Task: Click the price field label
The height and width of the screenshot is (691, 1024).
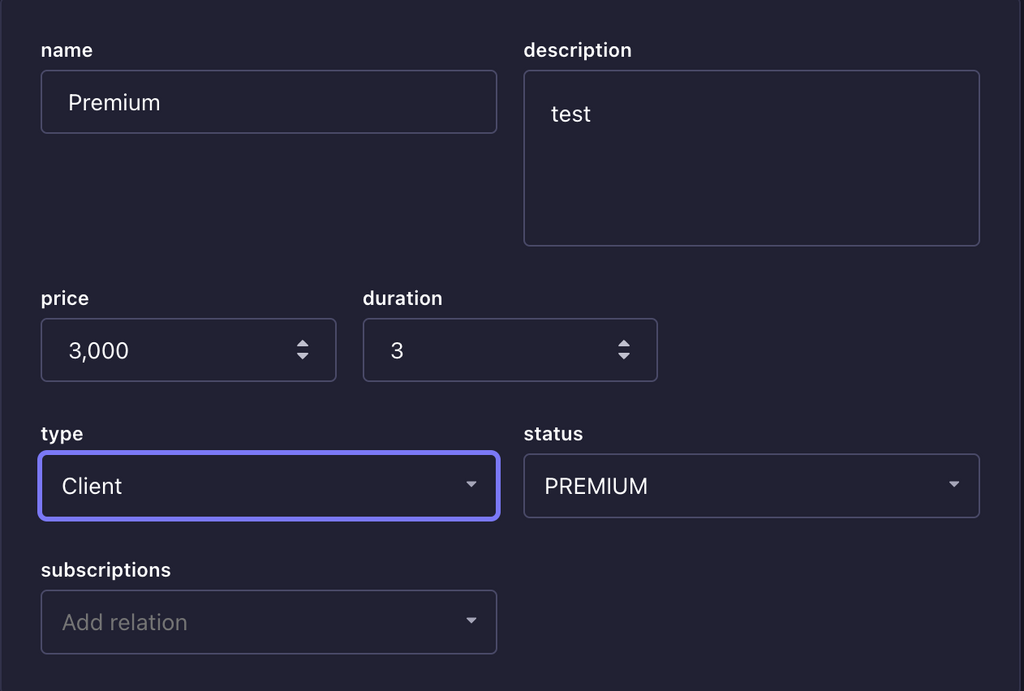Action: (65, 298)
